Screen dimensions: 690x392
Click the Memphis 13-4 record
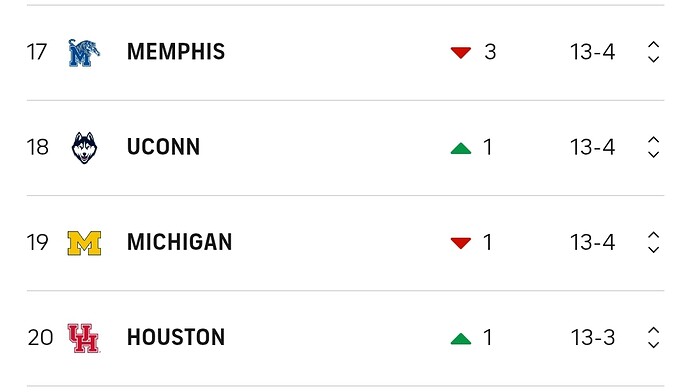coord(593,52)
